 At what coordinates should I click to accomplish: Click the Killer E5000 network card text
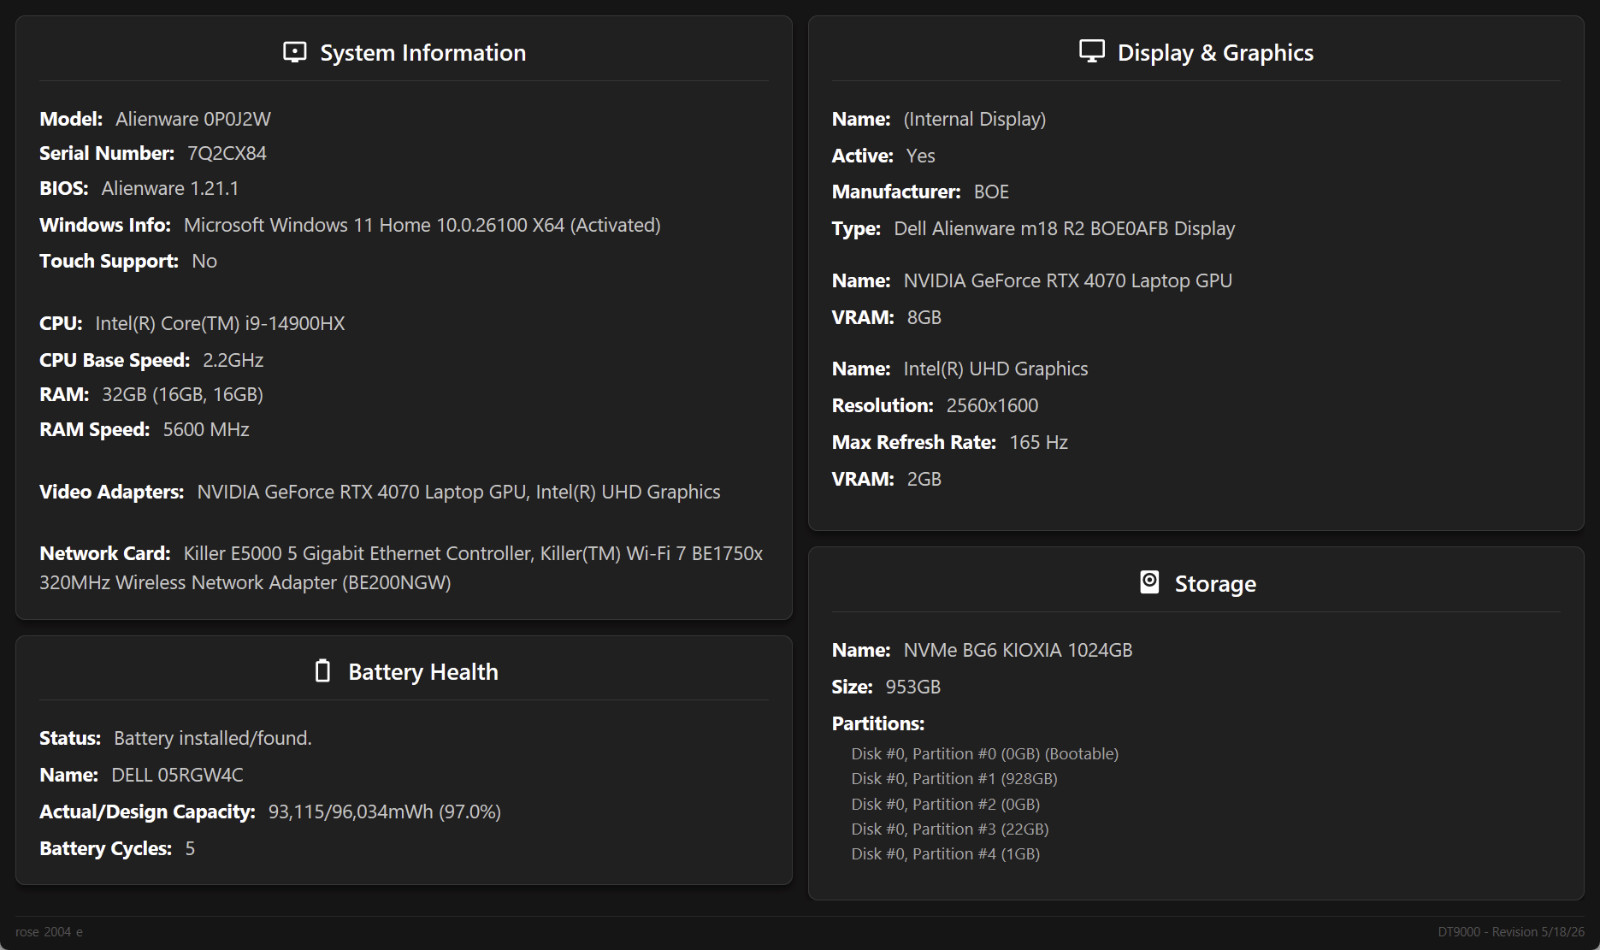pos(400,567)
